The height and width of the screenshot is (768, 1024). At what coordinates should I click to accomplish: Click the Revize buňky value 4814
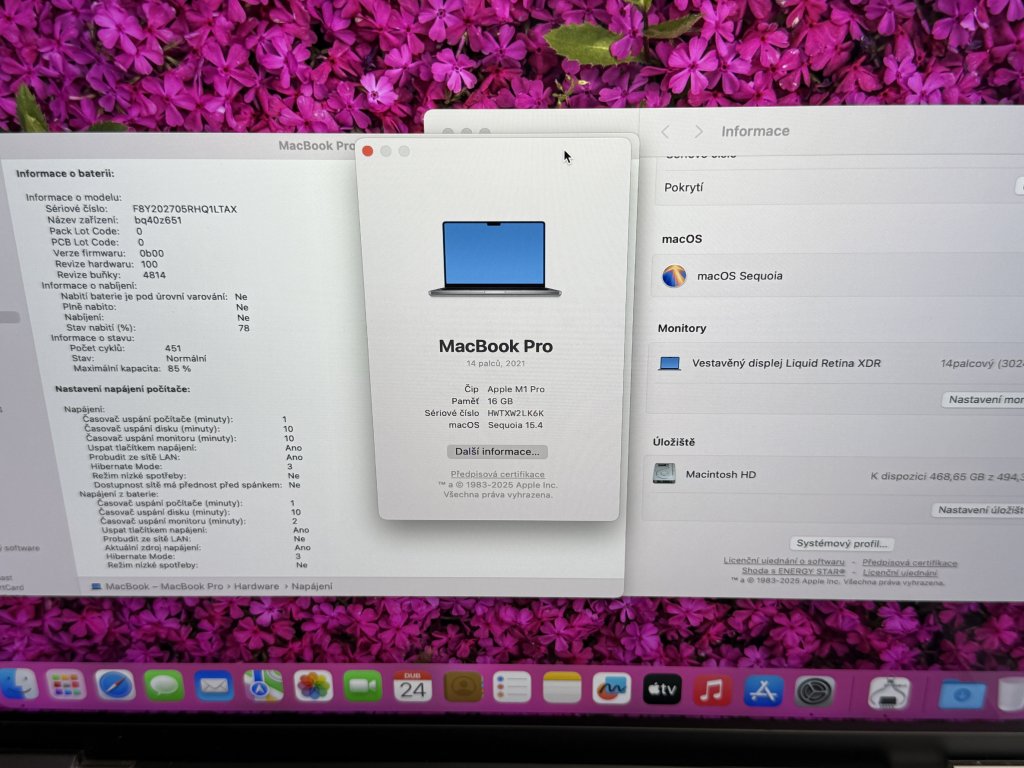[x=154, y=275]
